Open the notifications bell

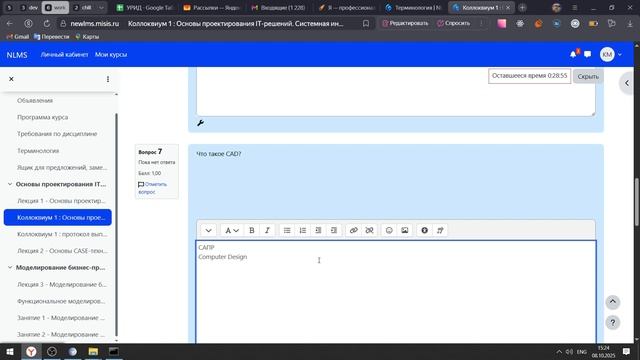(573, 54)
